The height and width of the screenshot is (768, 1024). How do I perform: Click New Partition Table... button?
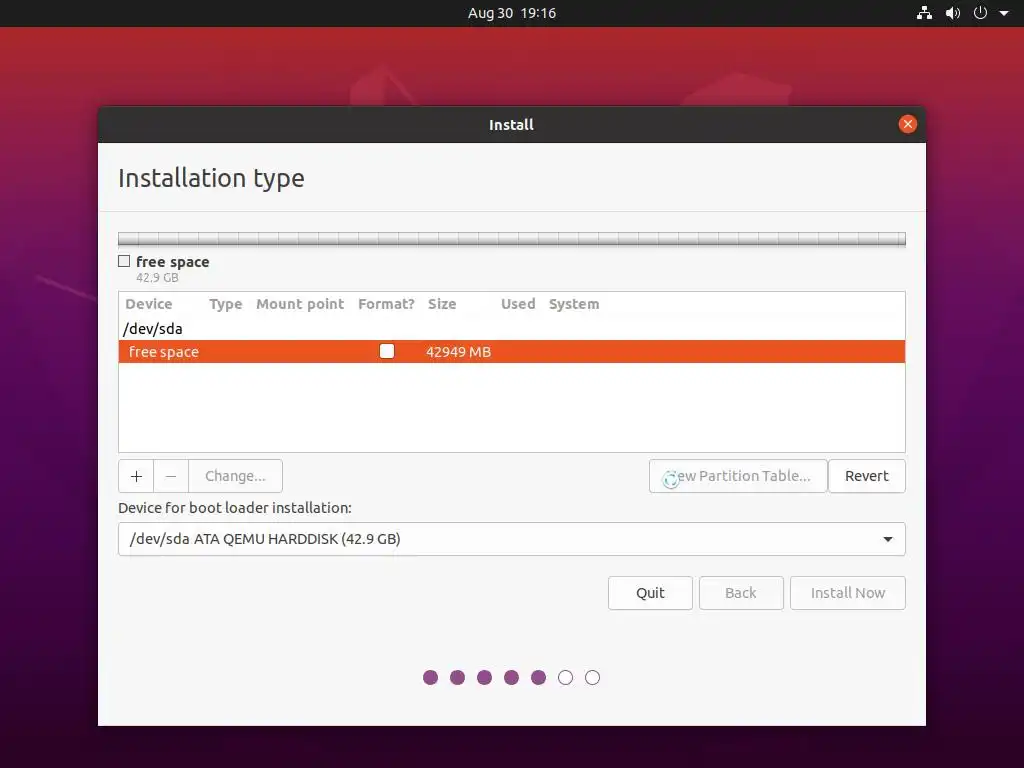(x=738, y=476)
